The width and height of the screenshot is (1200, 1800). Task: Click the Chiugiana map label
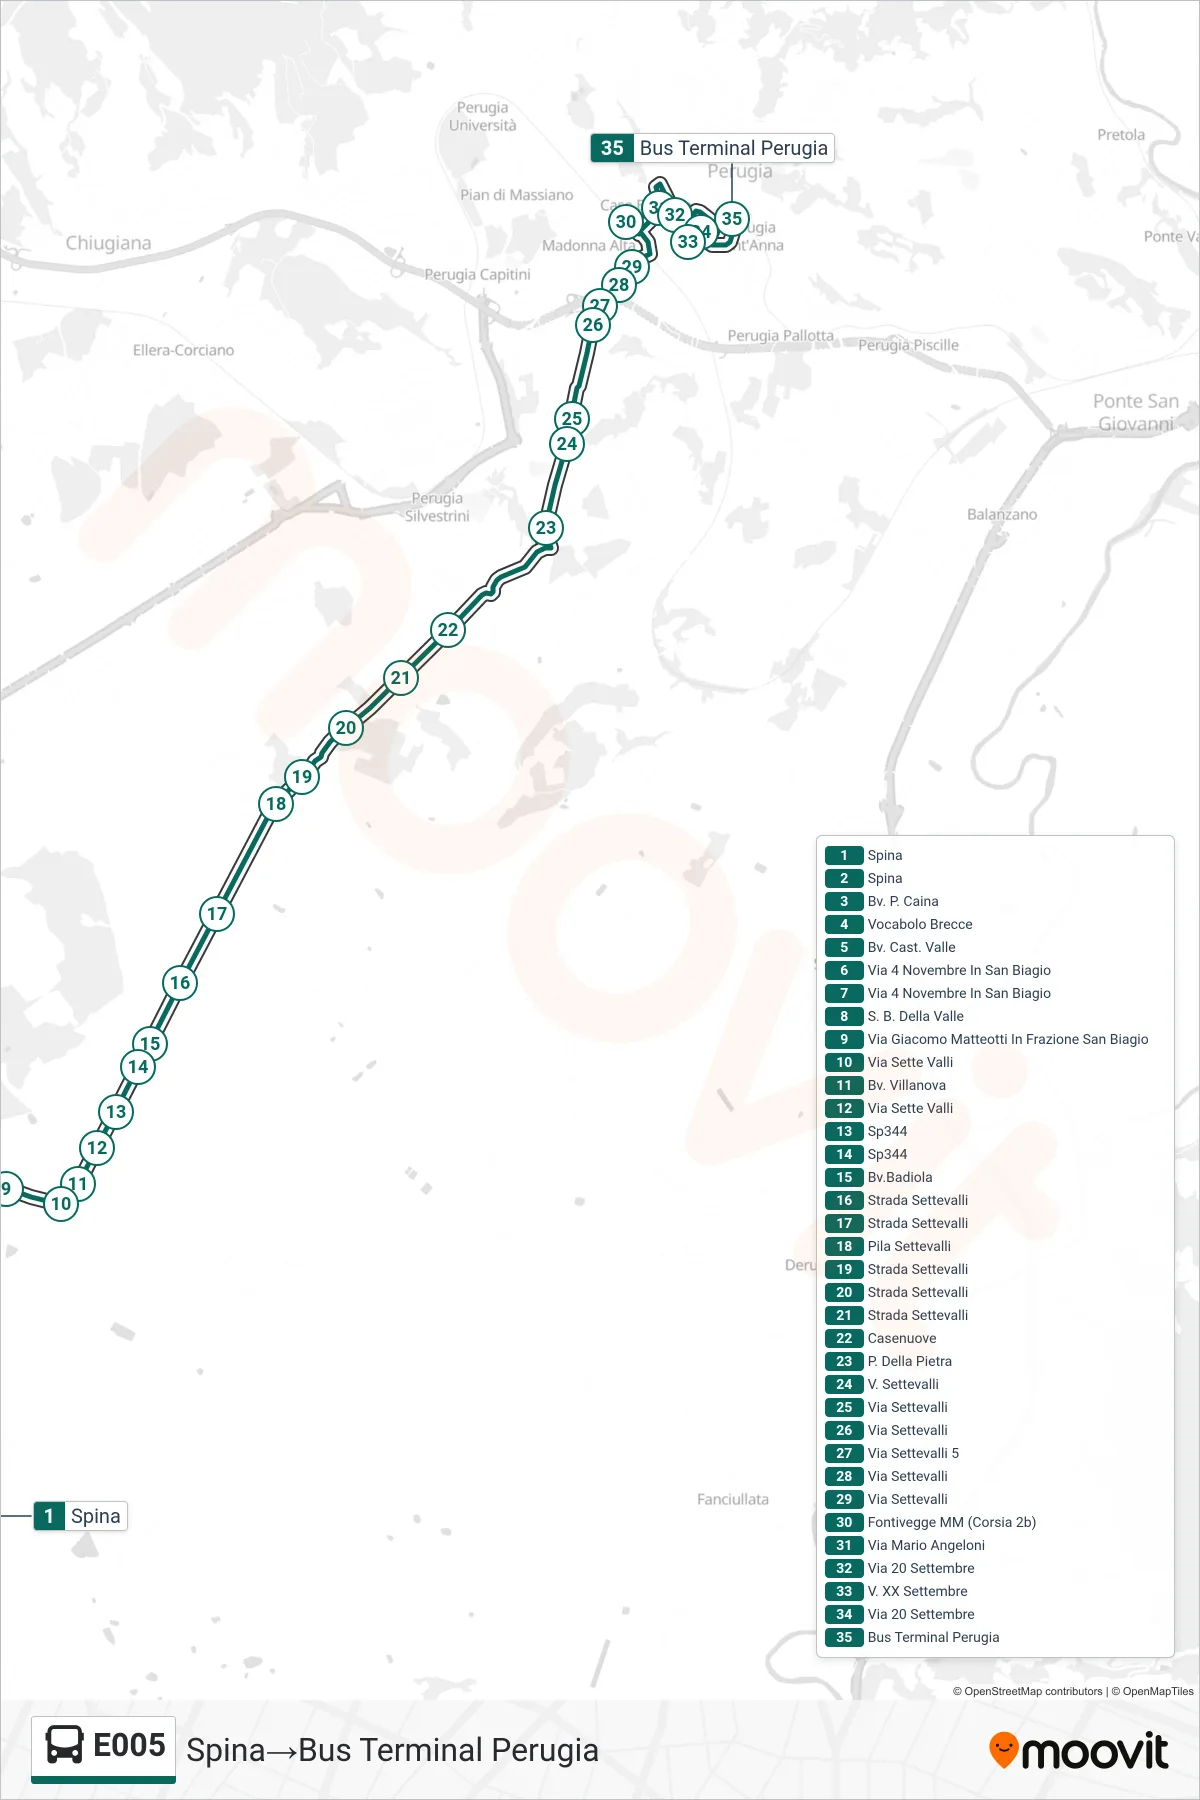point(108,243)
